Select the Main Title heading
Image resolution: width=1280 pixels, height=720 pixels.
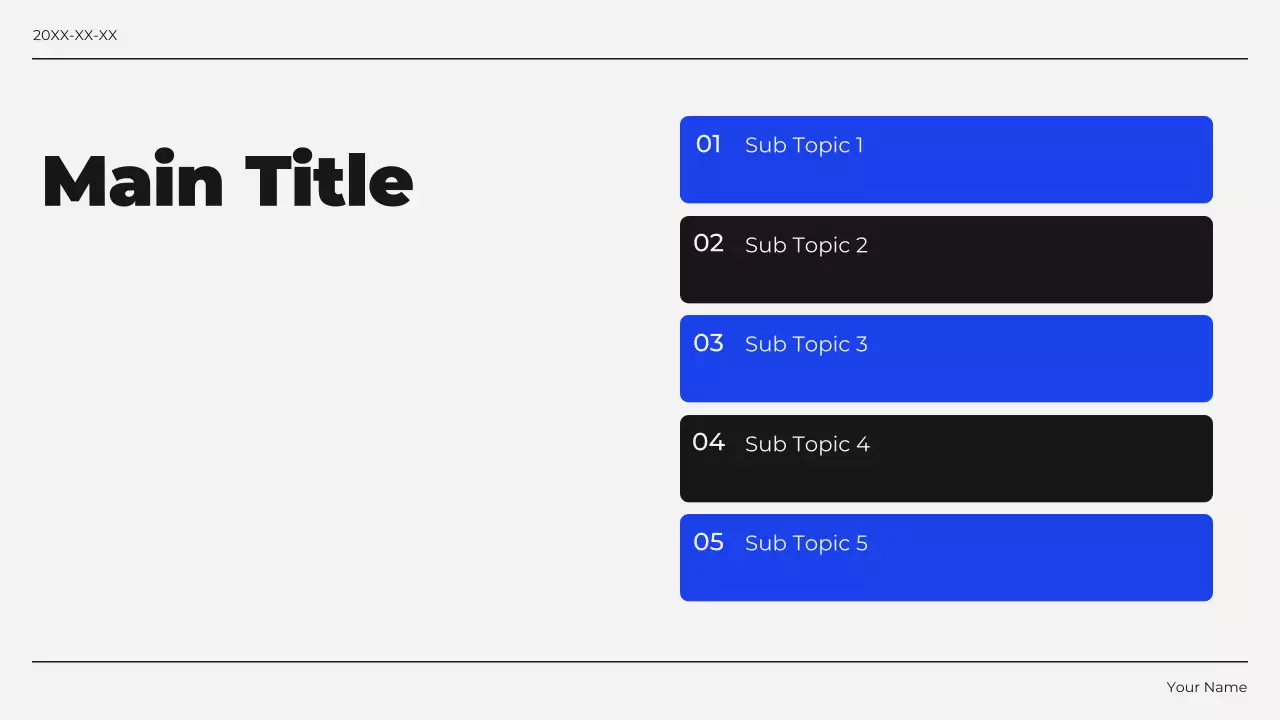(x=227, y=181)
